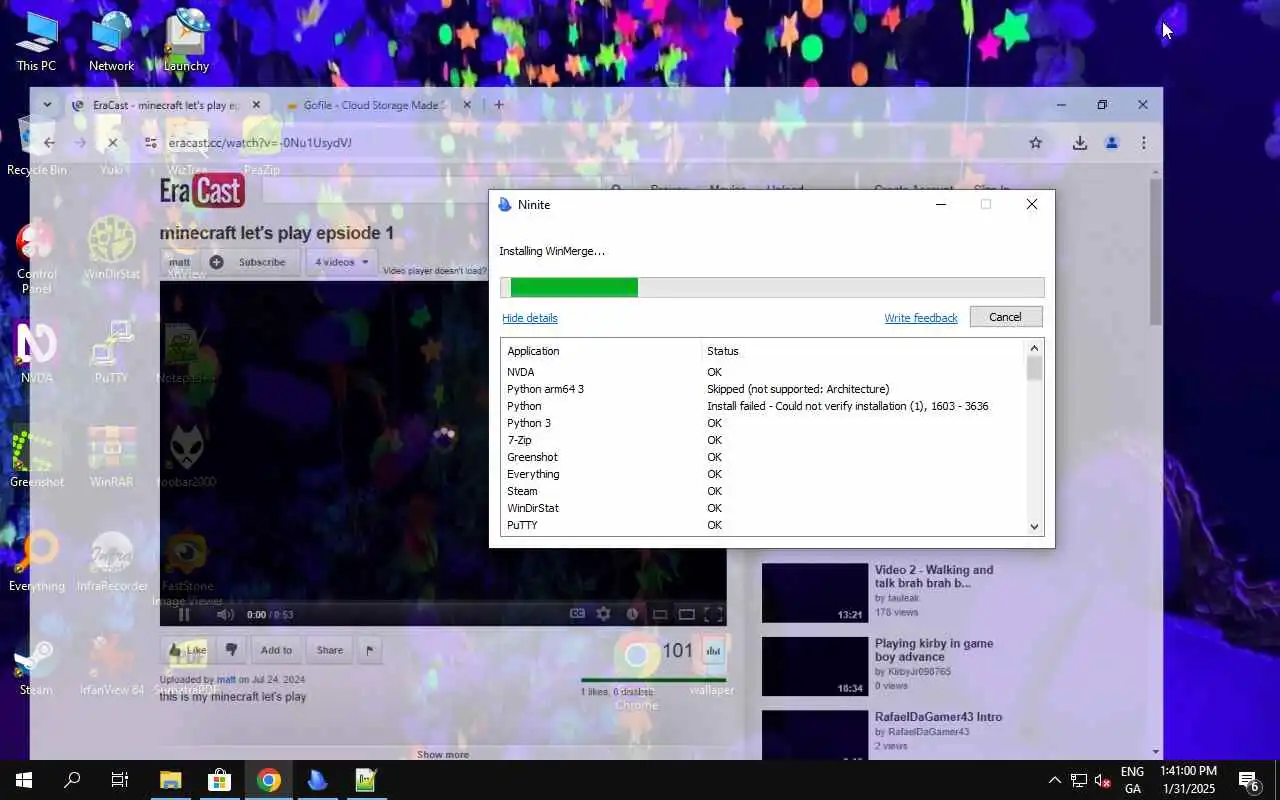This screenshot has height=800, width=1280.
Task: Open 'Video 2 - Walking and talk' thumbnail
Action: pyautogui.click(x=815, y=593)
